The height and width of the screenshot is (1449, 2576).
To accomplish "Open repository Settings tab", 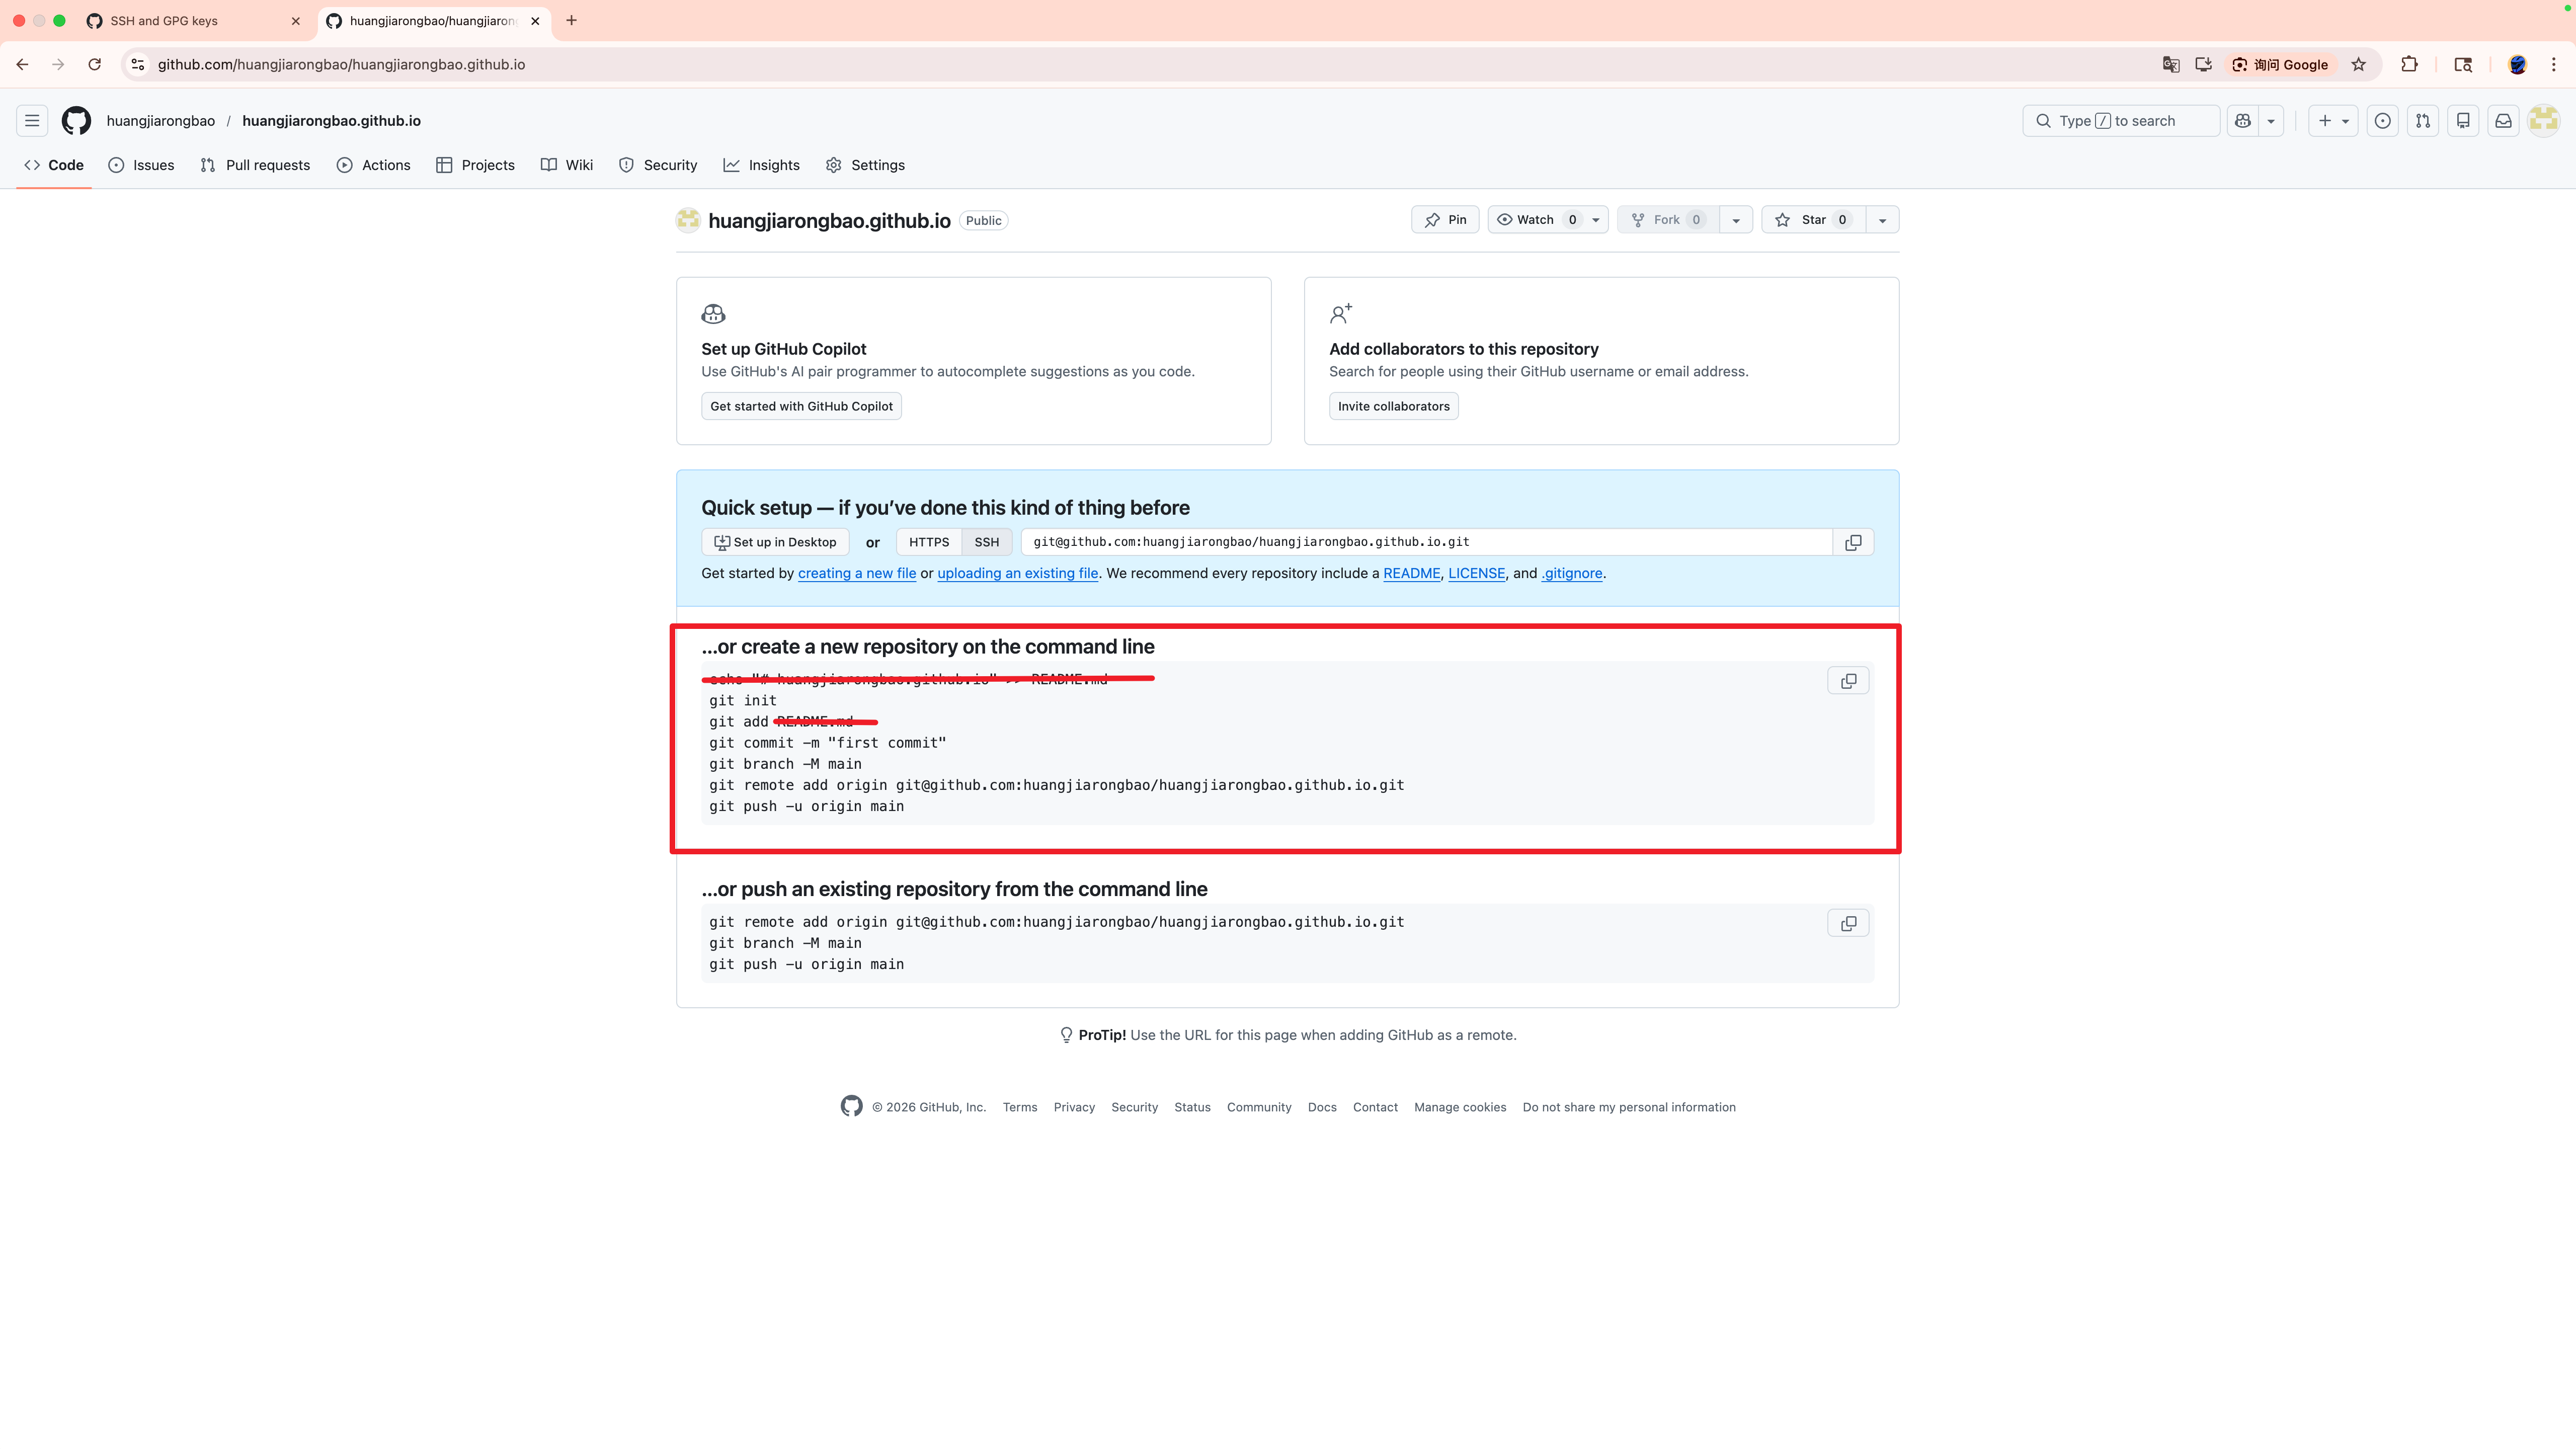I will (866, 165).
